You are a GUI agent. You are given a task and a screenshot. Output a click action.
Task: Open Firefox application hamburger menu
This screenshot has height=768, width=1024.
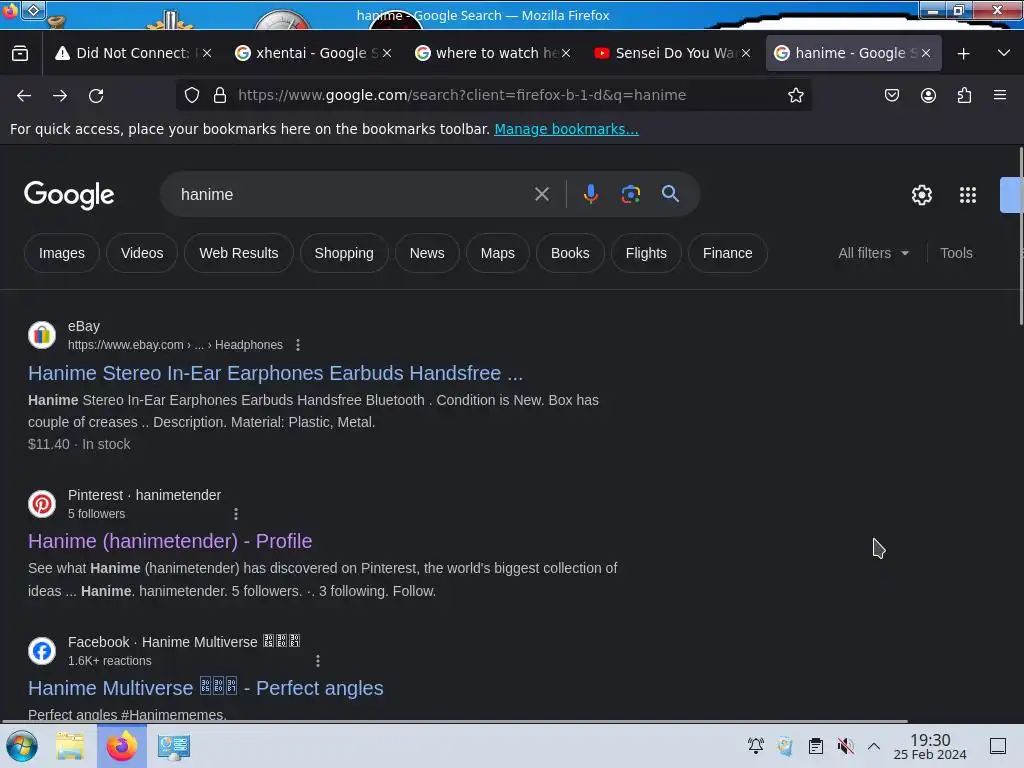coord(1000,95)
